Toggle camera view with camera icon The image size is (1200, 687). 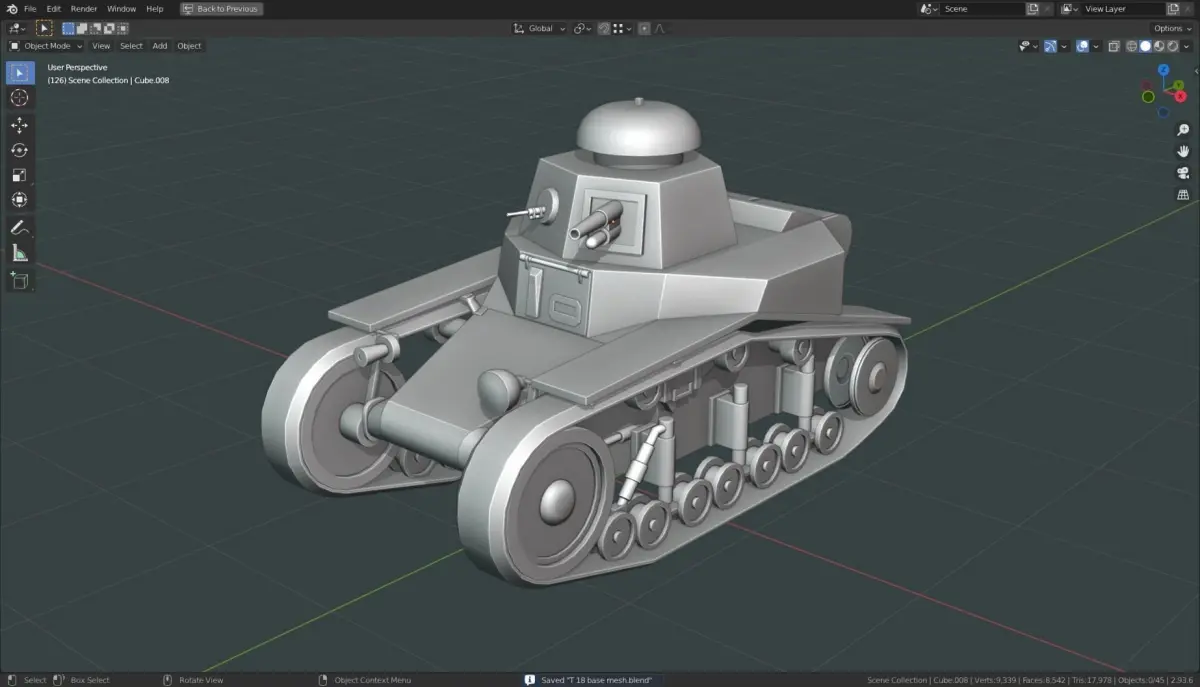(x=1183, y=173)
